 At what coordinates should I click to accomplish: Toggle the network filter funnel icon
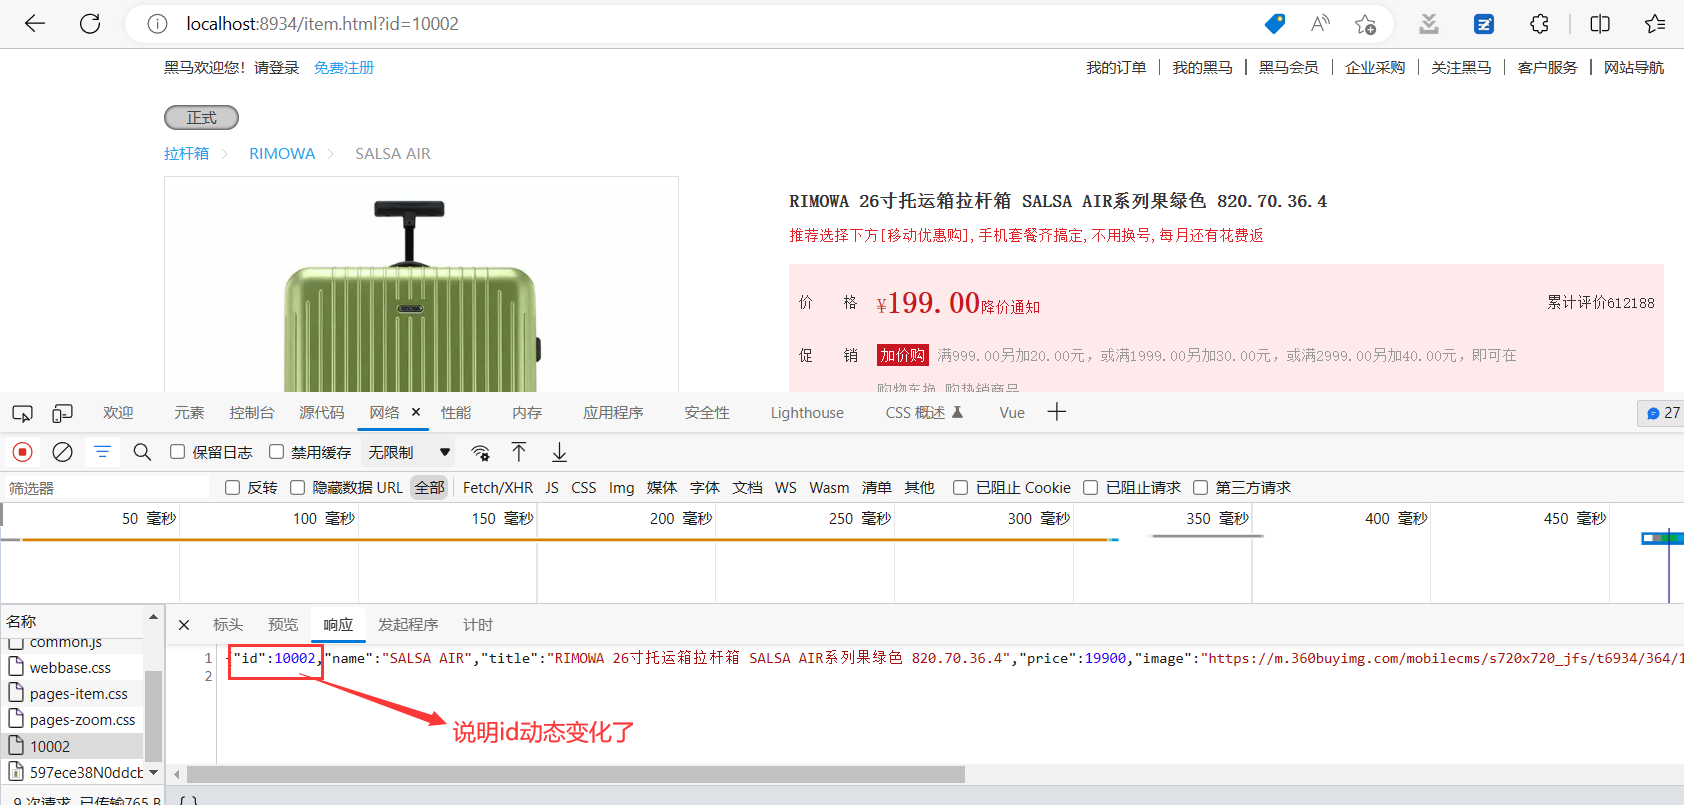point(102,452)
